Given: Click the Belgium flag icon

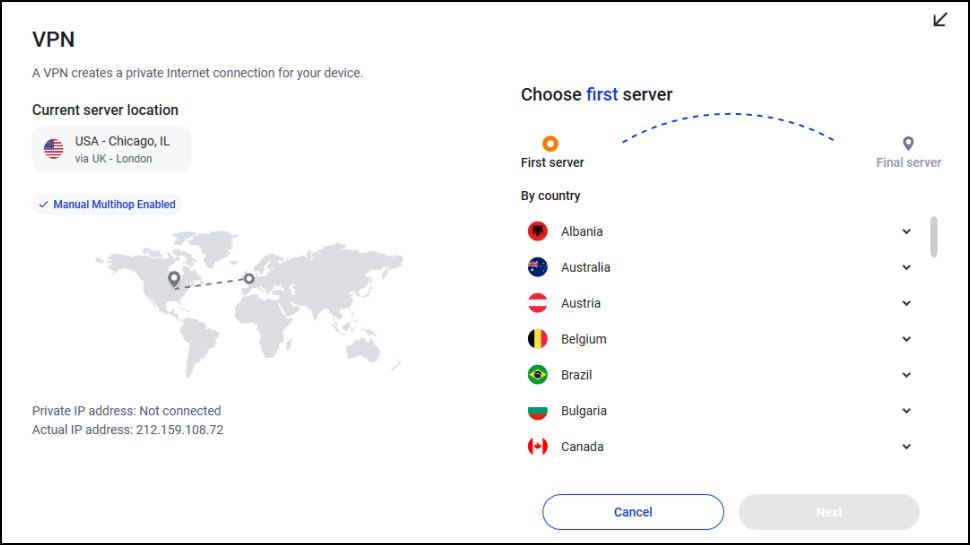Looking at the screenshot, I should click(538, 339).
